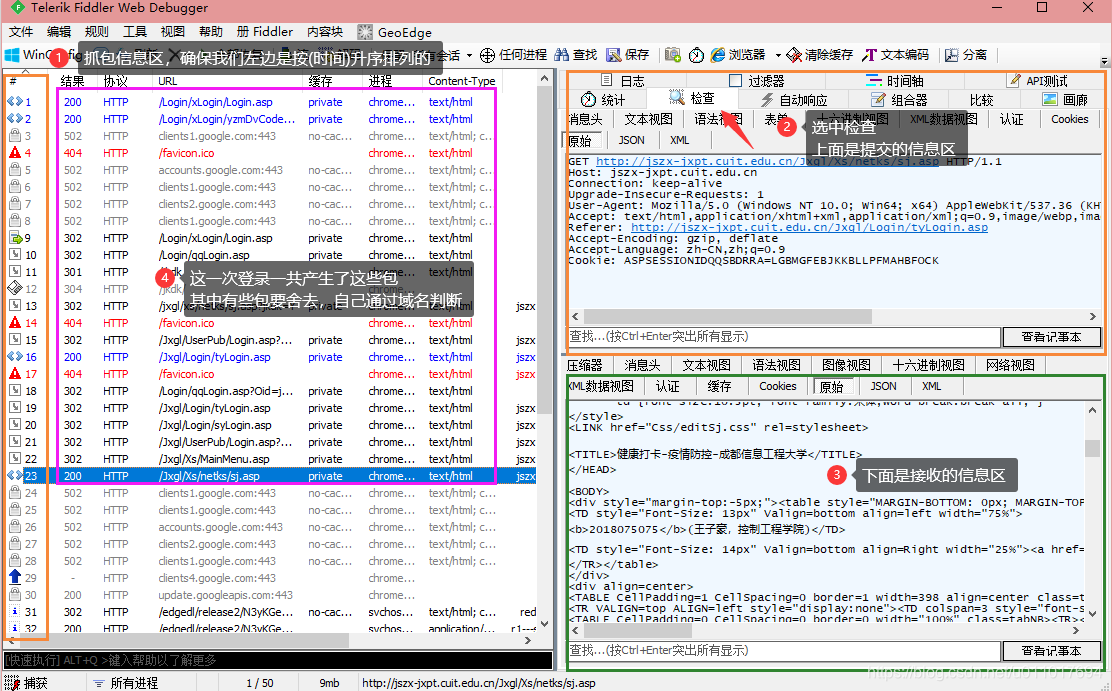Select session 23 /Jxgl/Xs/netks/sj.asp
Image resolution: width=1112 pixels, height=691 pixels.
(270, 476)
